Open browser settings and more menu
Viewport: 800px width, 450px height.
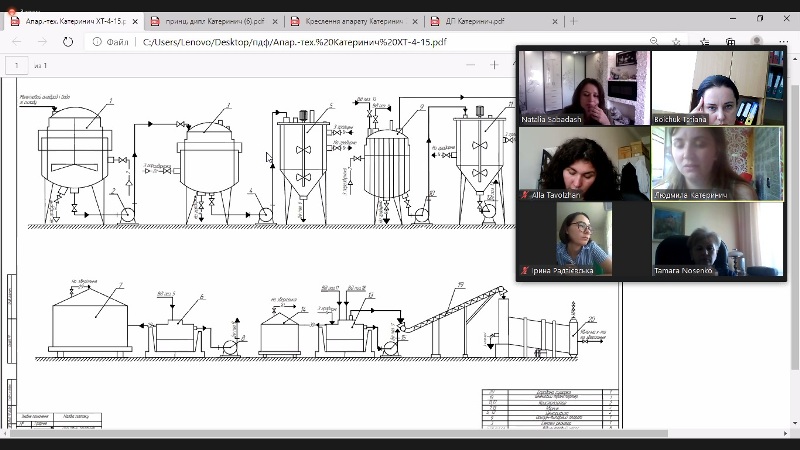[784, 41]
